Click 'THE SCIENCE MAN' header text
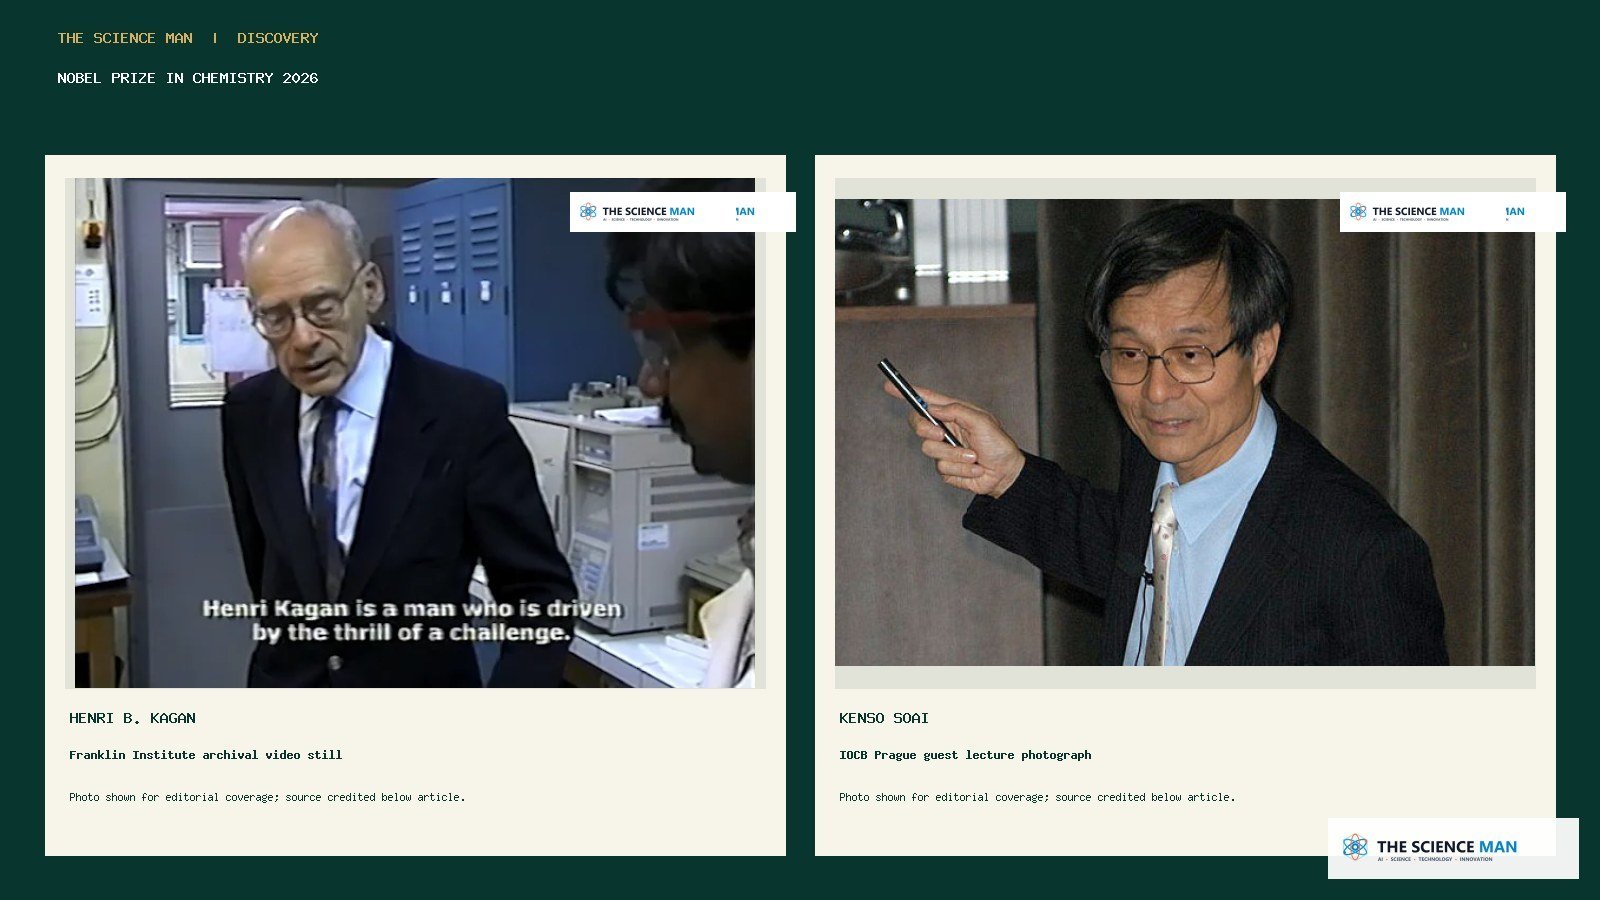This screenshot has width=1600, height=900. tap(125, 38)
